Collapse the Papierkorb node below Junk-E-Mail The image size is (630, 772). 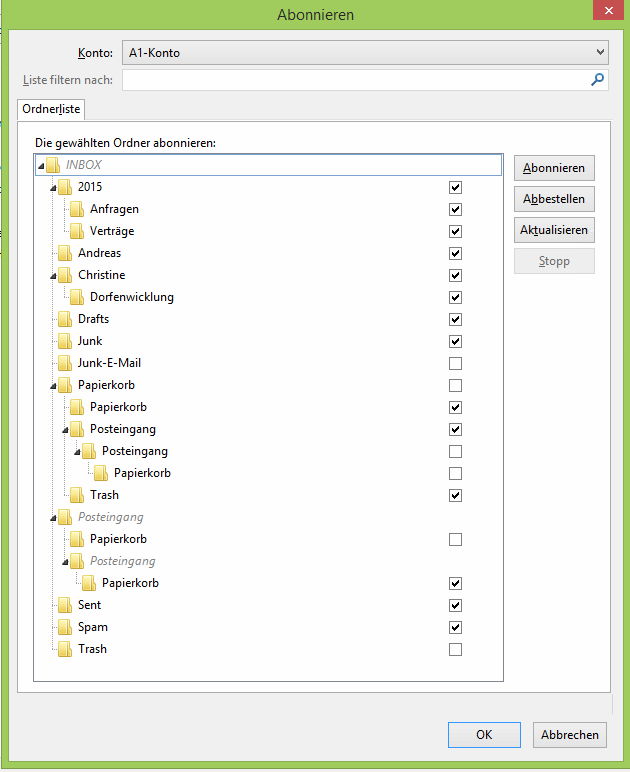(x=53, y=386)
